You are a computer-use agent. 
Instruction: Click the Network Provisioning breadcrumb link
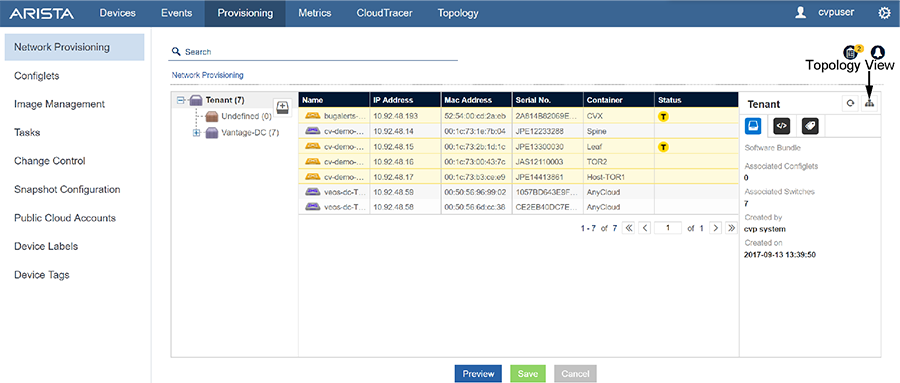tap(207, 75)
